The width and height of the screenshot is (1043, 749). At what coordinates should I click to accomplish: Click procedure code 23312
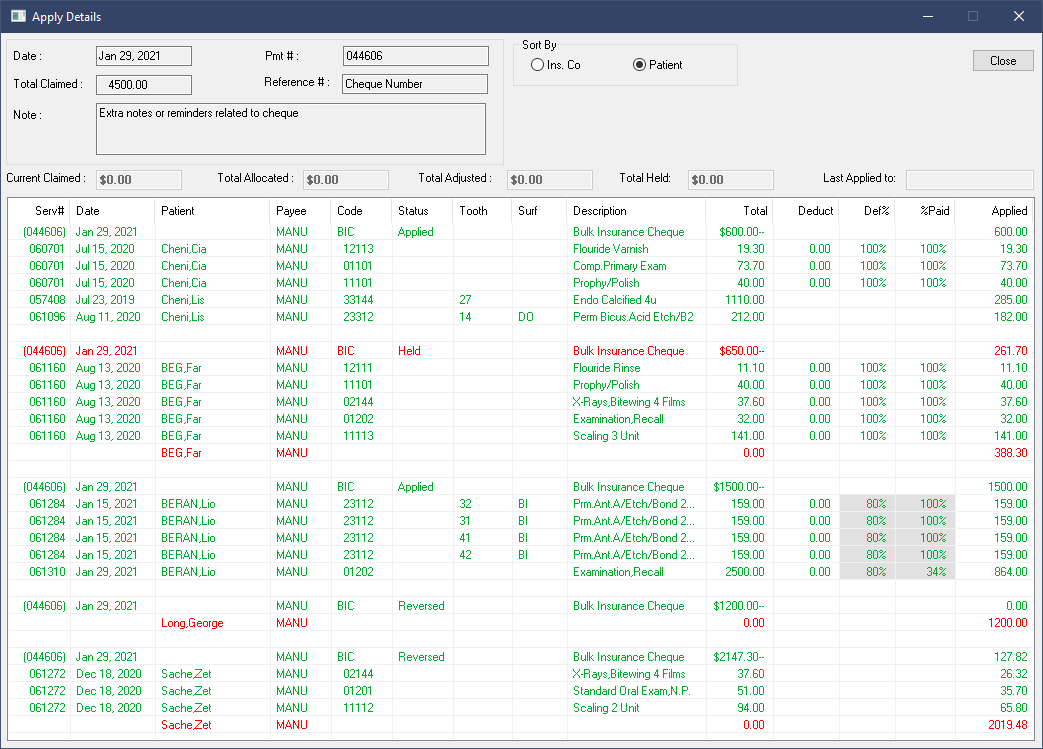[x=359, y=317]
